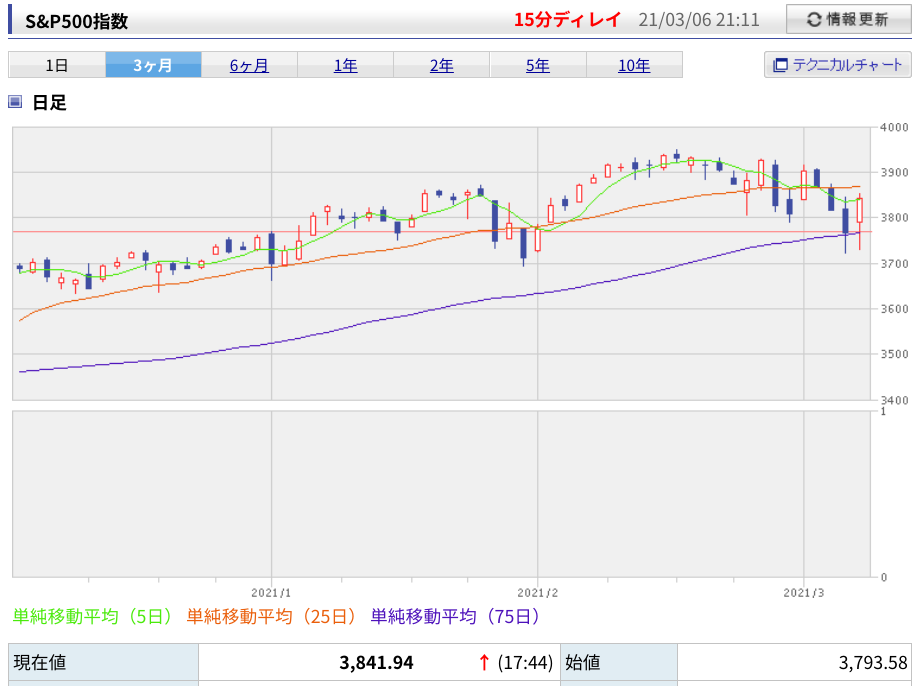Click the 3400 price axis label
This screenshot has width=916, height=686.
(x=894, y=400)
